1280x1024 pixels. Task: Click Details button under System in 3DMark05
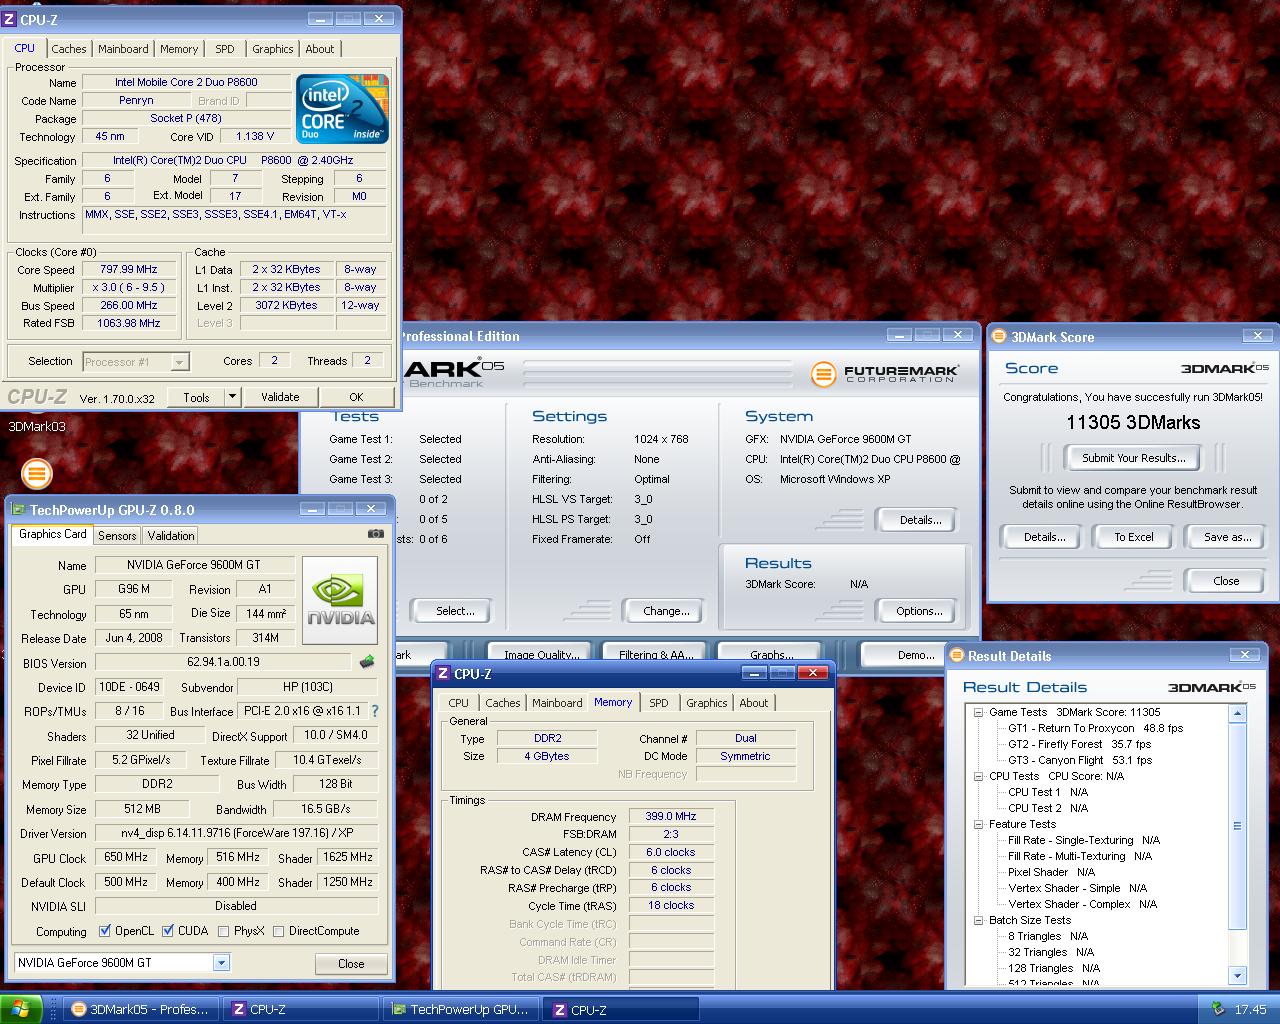tap(920, 520)
